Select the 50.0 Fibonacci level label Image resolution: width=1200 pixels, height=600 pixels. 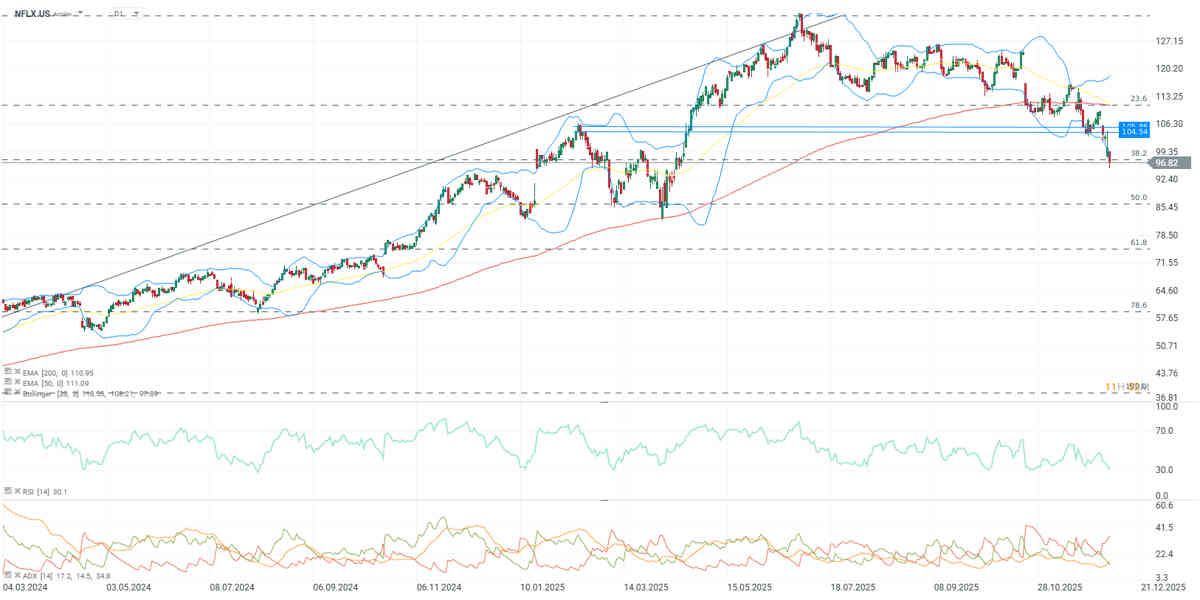[x=1137, y=197]
